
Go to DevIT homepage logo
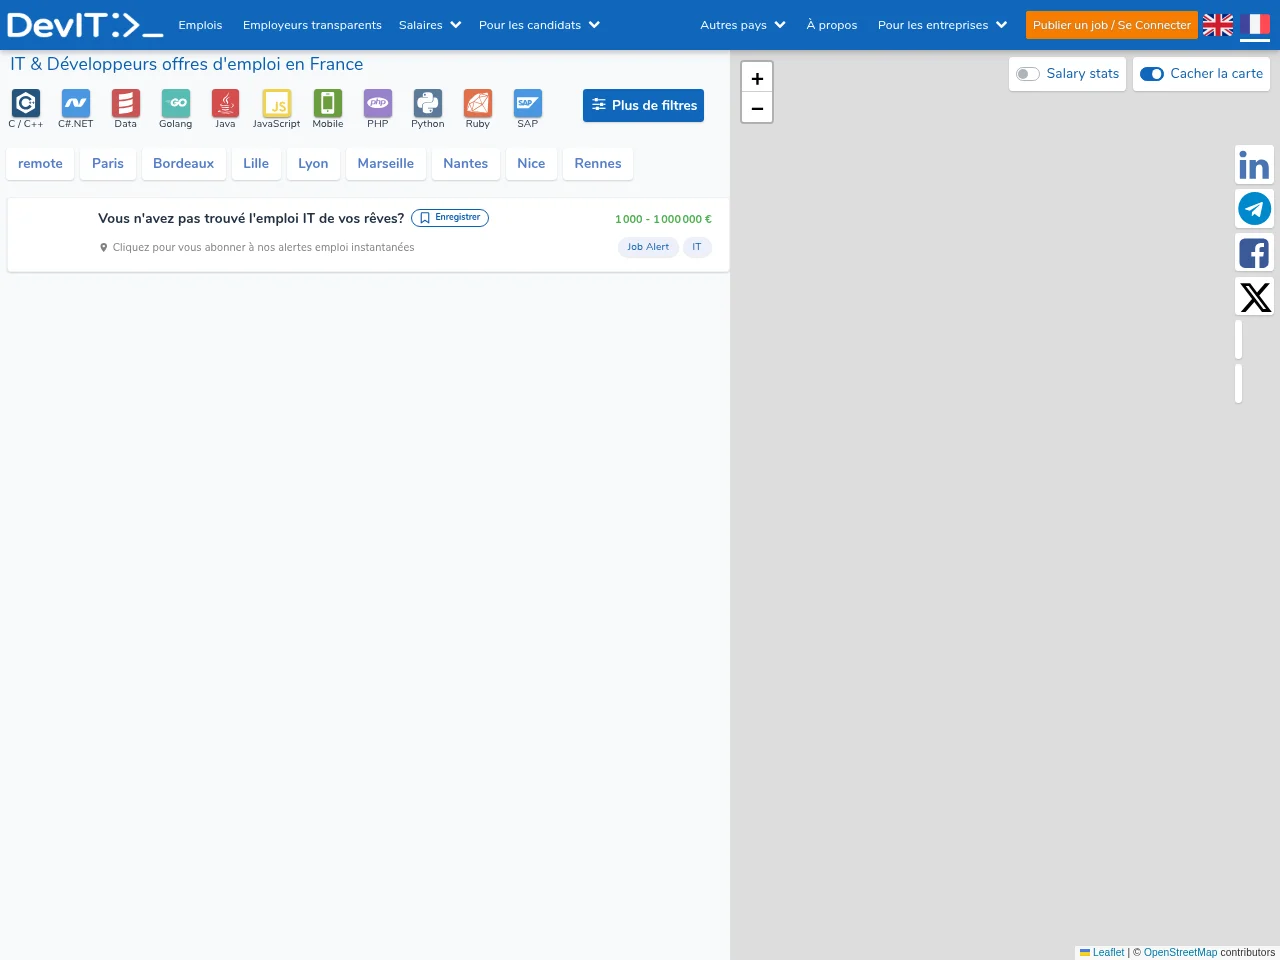point(85,25)
